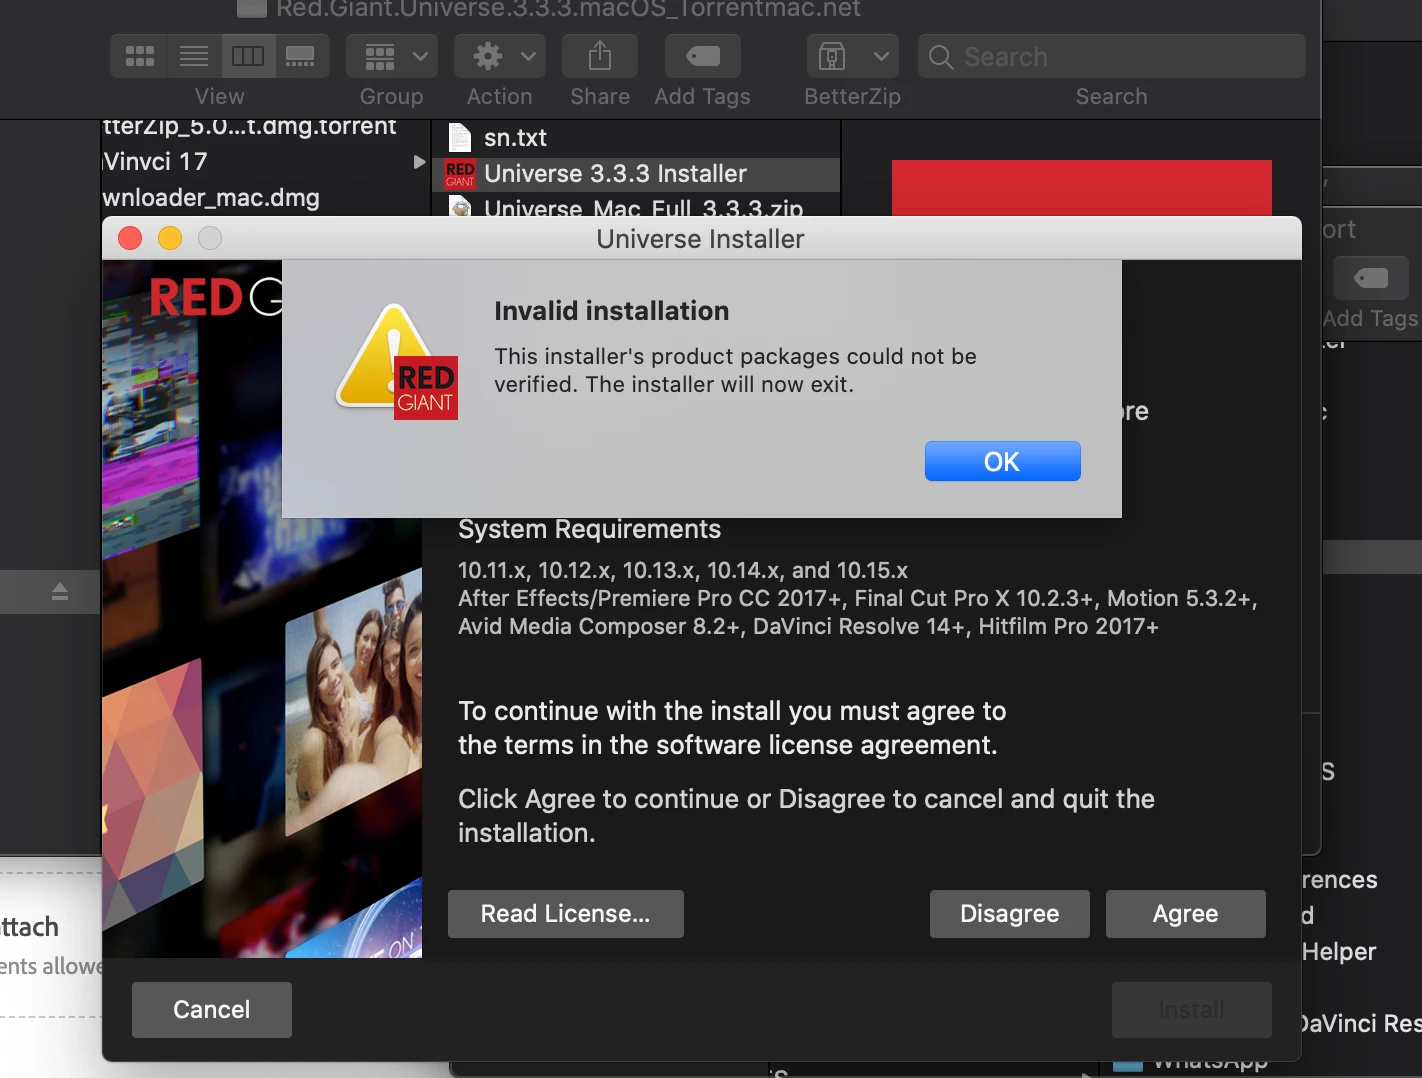Viewport: 1422px width, 1078px height.
Task: Open the Action gear menu
Action: 500,56
